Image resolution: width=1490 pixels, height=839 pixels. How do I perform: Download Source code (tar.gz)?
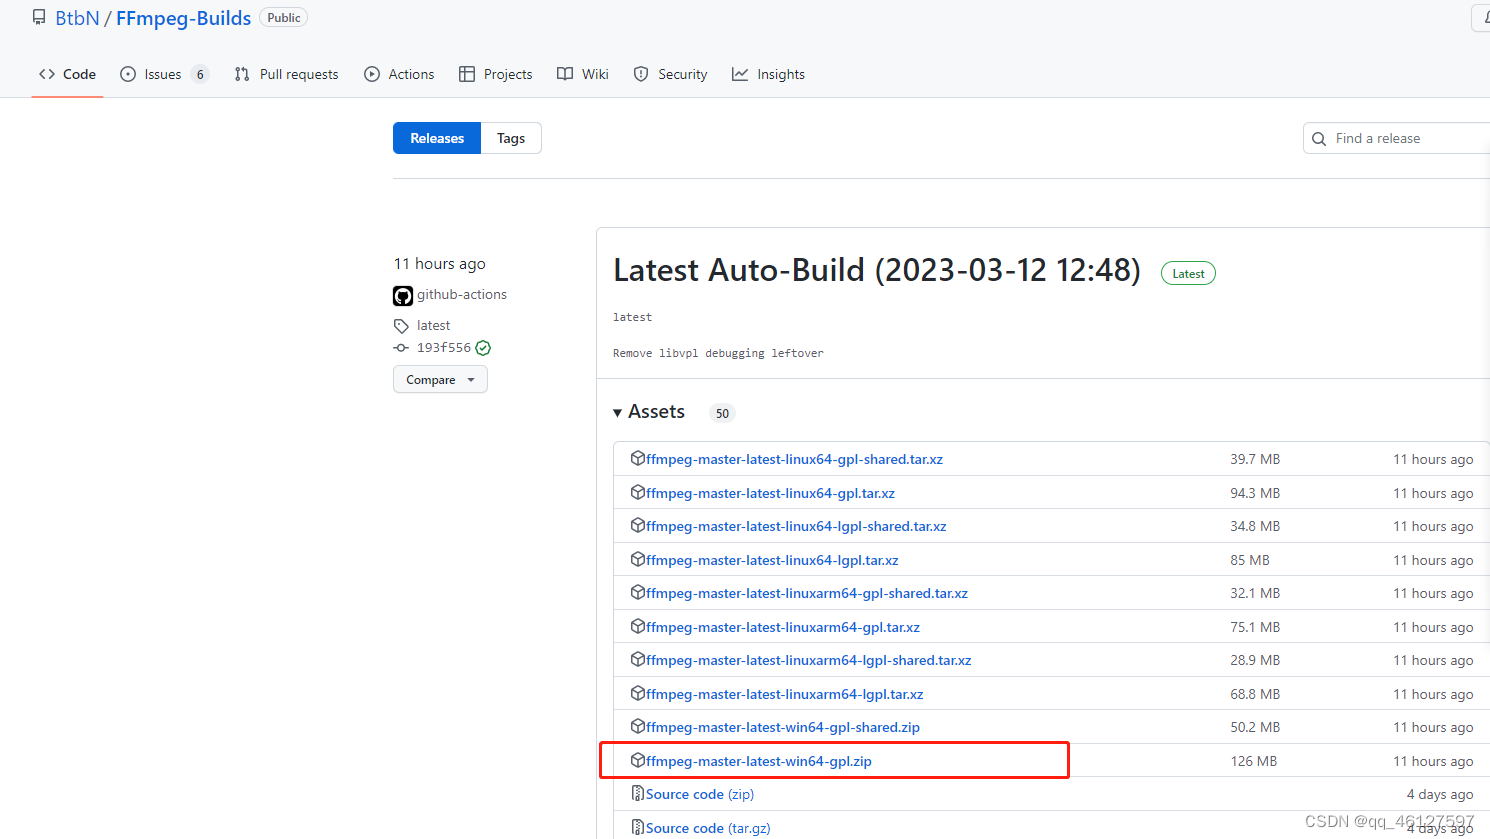tap(708, 828)
